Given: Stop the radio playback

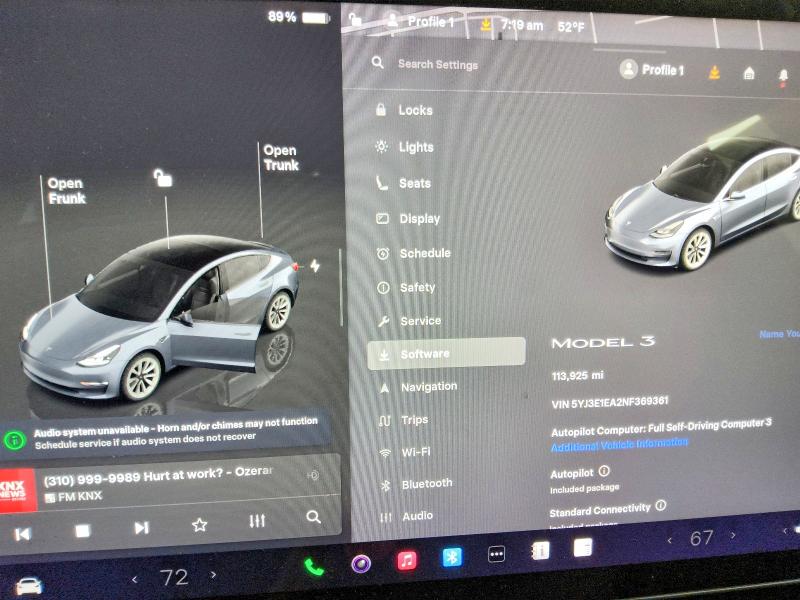Looking at the screenshot, I should point(83,531).
